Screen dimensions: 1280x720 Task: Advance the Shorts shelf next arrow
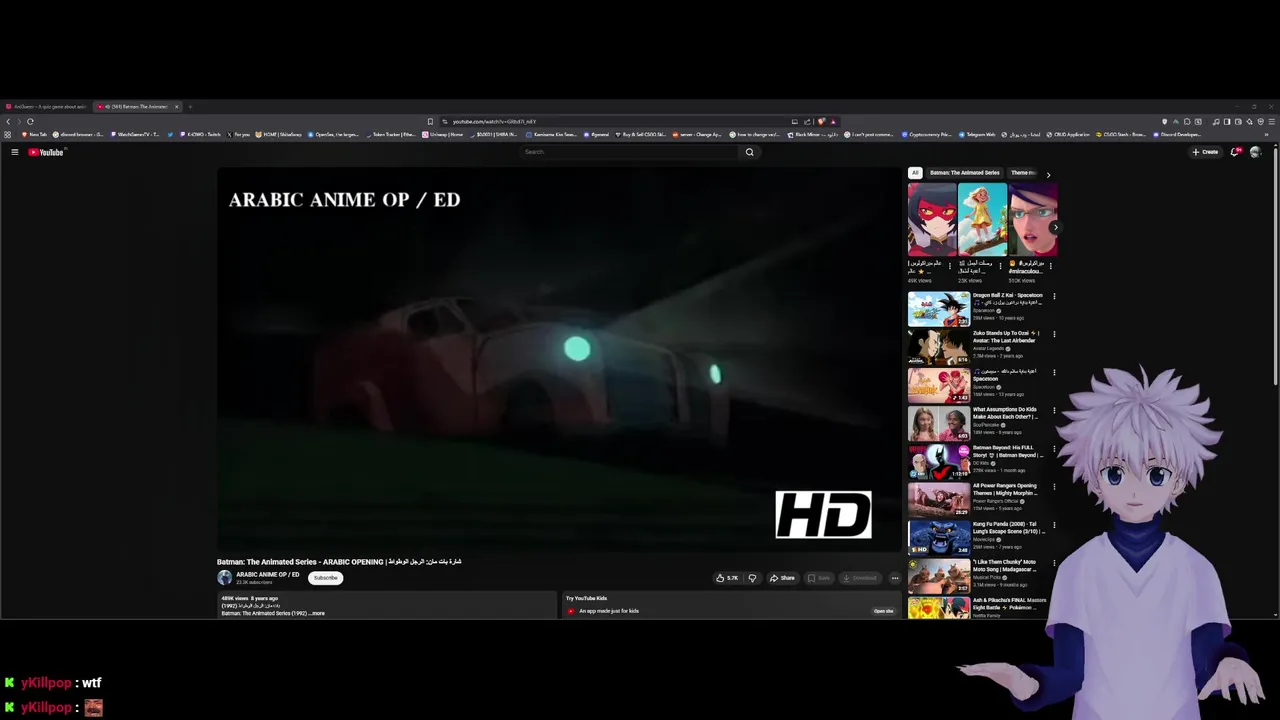point(1055,227)
